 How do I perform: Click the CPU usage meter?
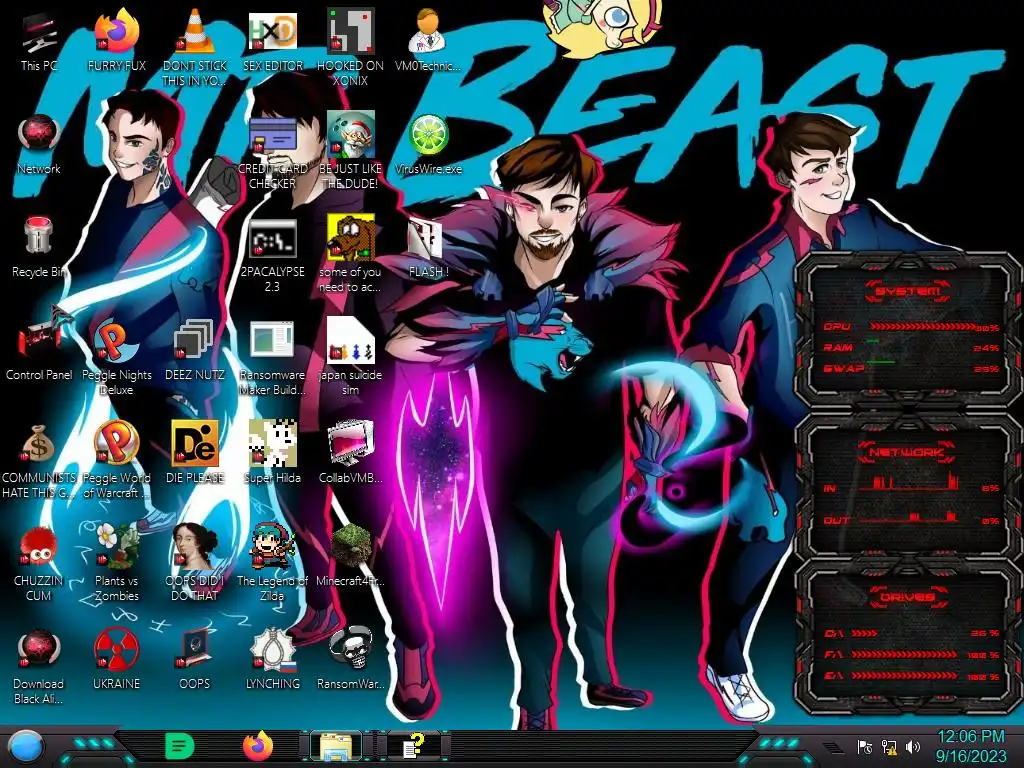(911, 326)
